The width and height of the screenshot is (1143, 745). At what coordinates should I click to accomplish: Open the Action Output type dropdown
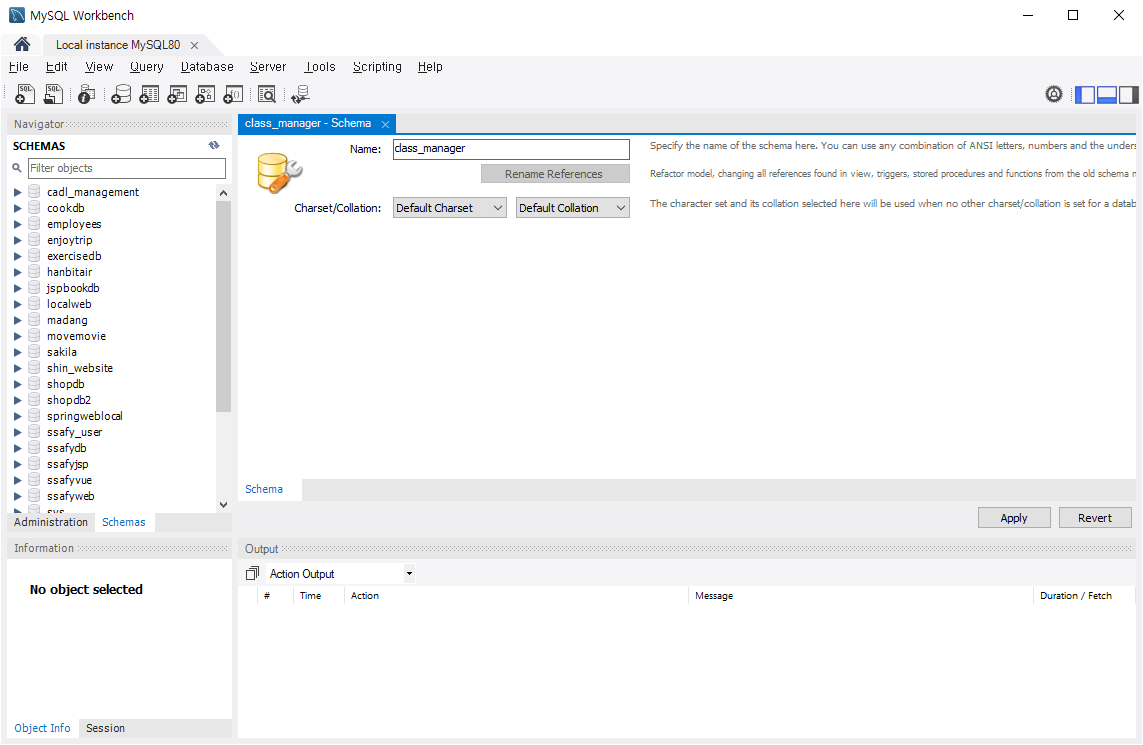click(409, 574)
